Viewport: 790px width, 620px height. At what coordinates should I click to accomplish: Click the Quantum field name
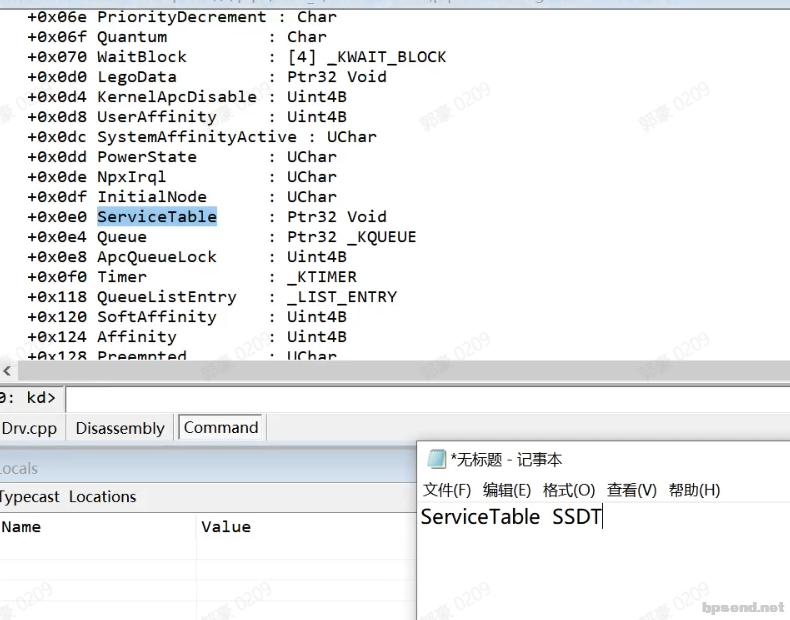(132, 37)
